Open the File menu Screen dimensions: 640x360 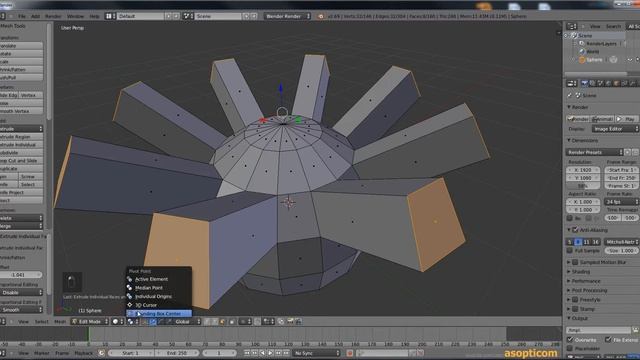(x=22, y=16)
